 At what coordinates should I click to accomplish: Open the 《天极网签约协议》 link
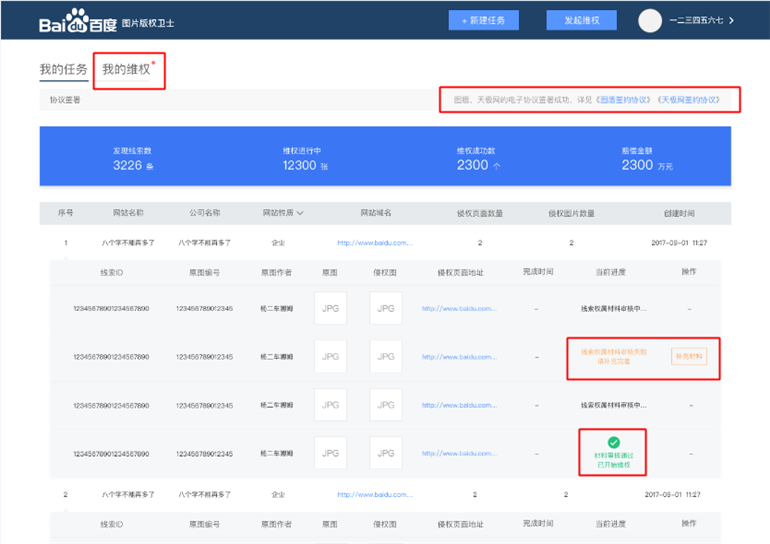click(x=686, y=100)
